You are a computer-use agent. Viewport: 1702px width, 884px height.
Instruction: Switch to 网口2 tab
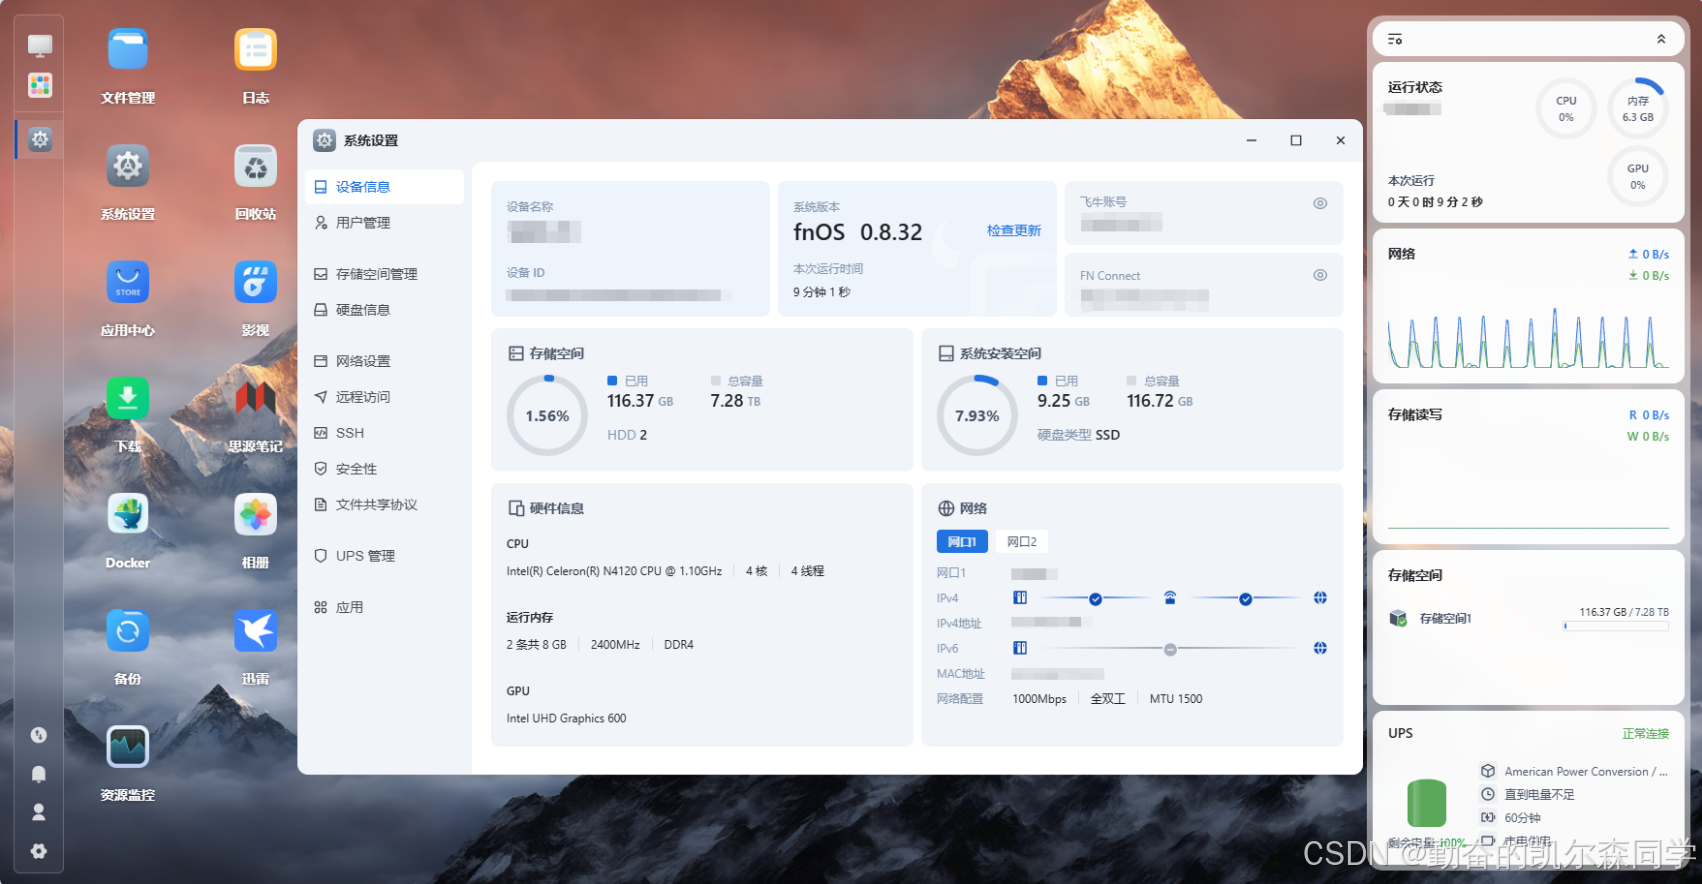[1022, 541]
